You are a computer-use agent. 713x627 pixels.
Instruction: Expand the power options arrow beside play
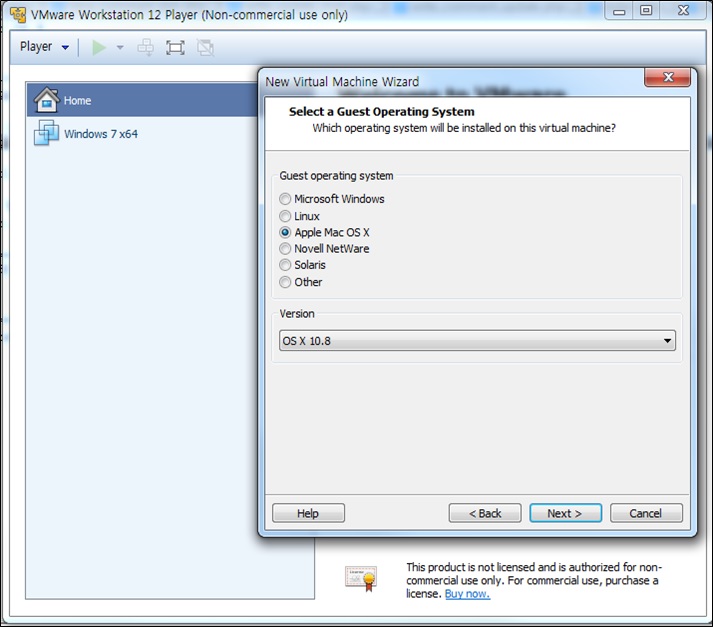tap(120, 47)
